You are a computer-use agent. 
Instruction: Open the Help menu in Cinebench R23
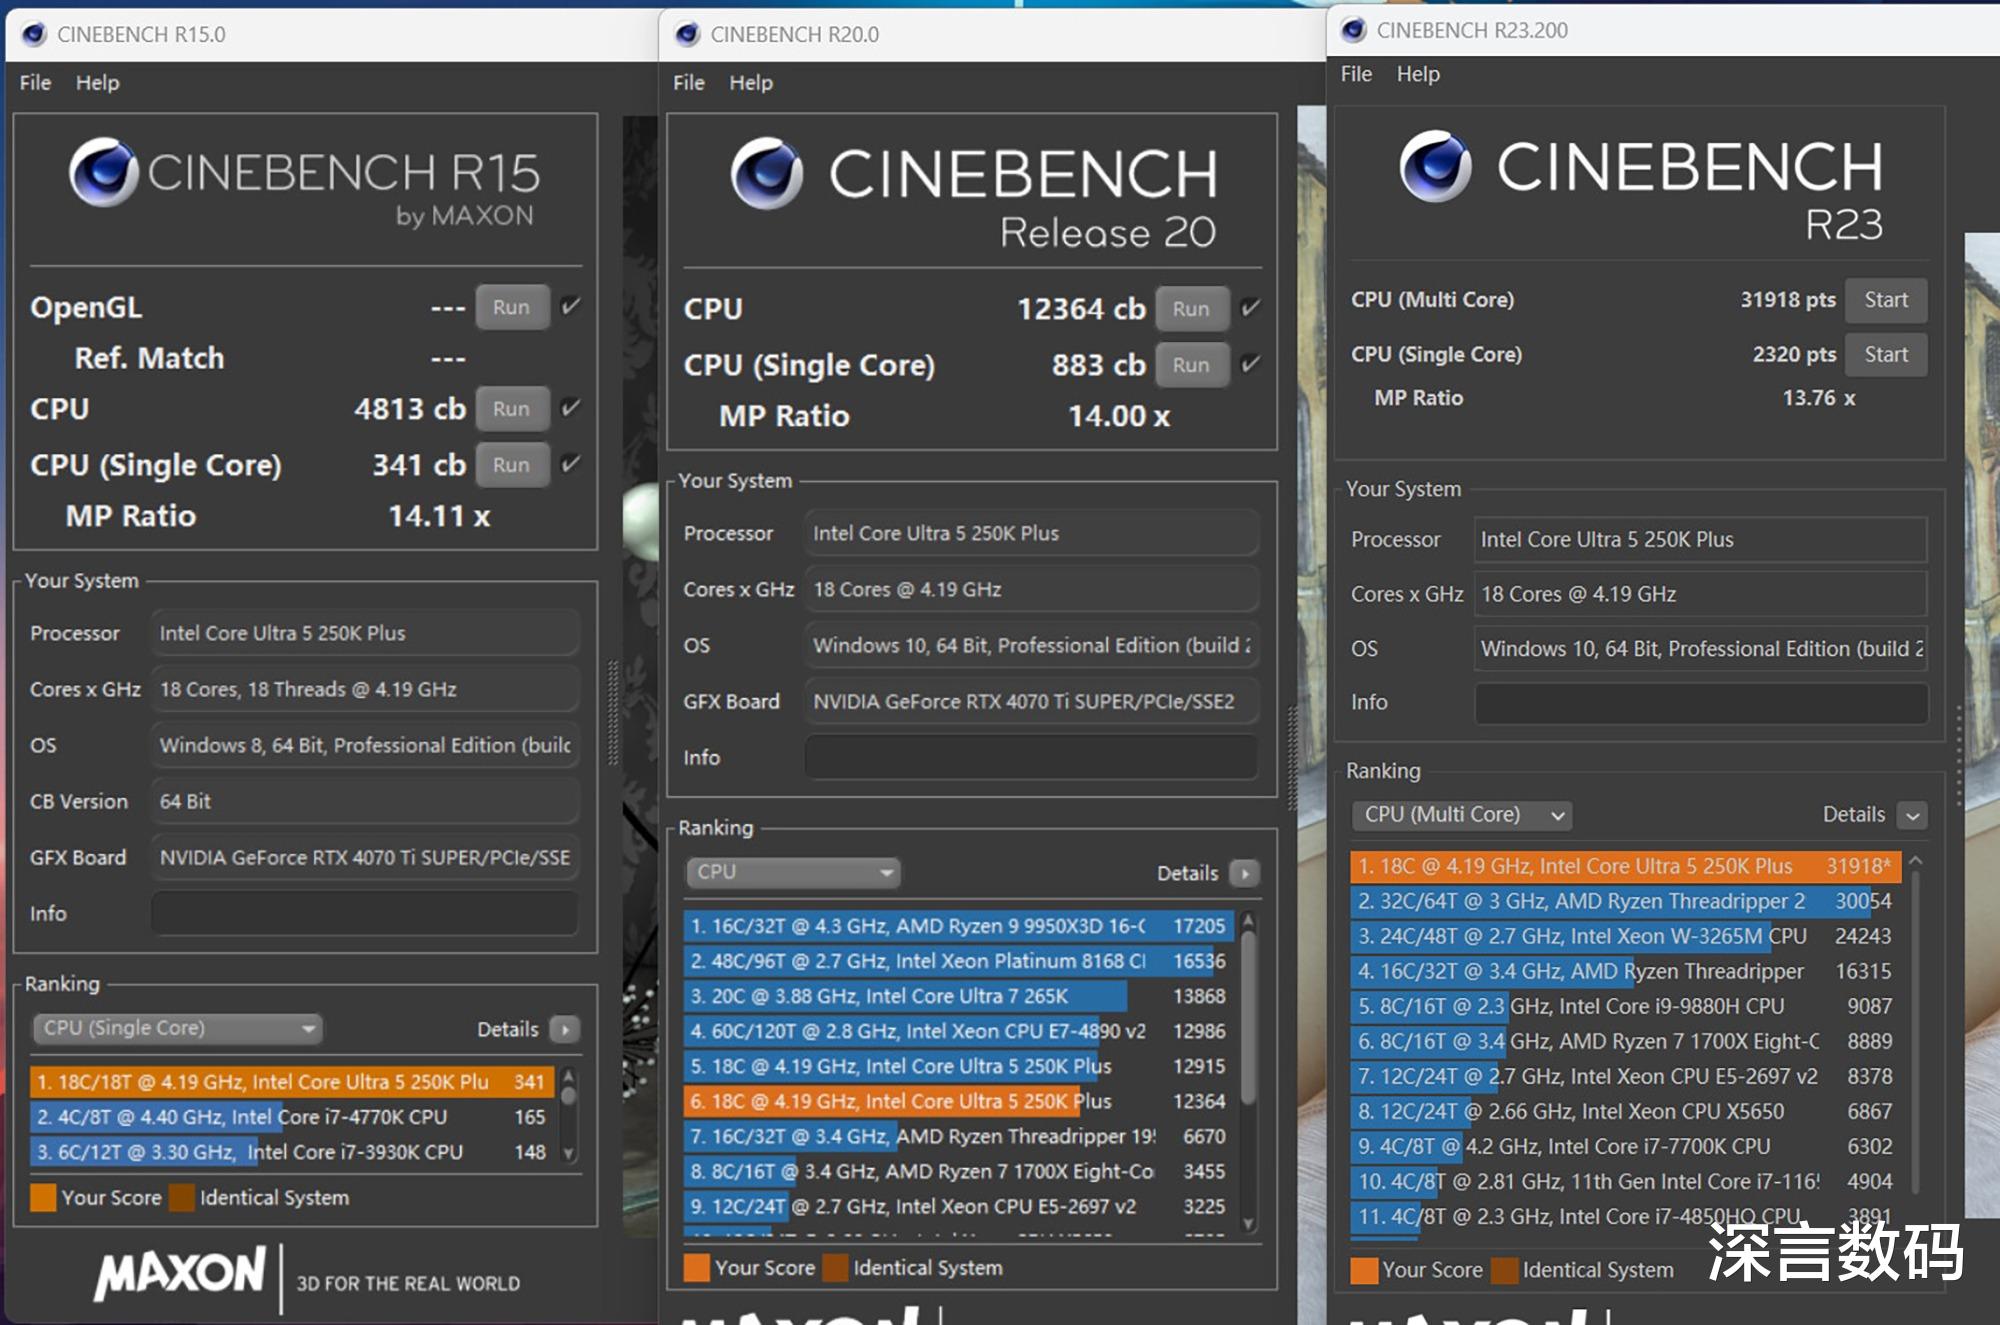pos(1417,74)
